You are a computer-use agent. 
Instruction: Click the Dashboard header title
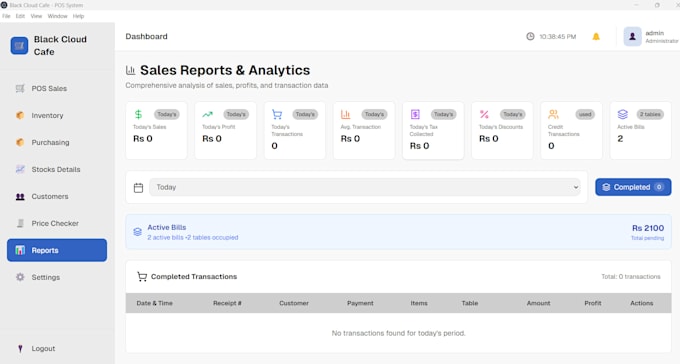147,36
